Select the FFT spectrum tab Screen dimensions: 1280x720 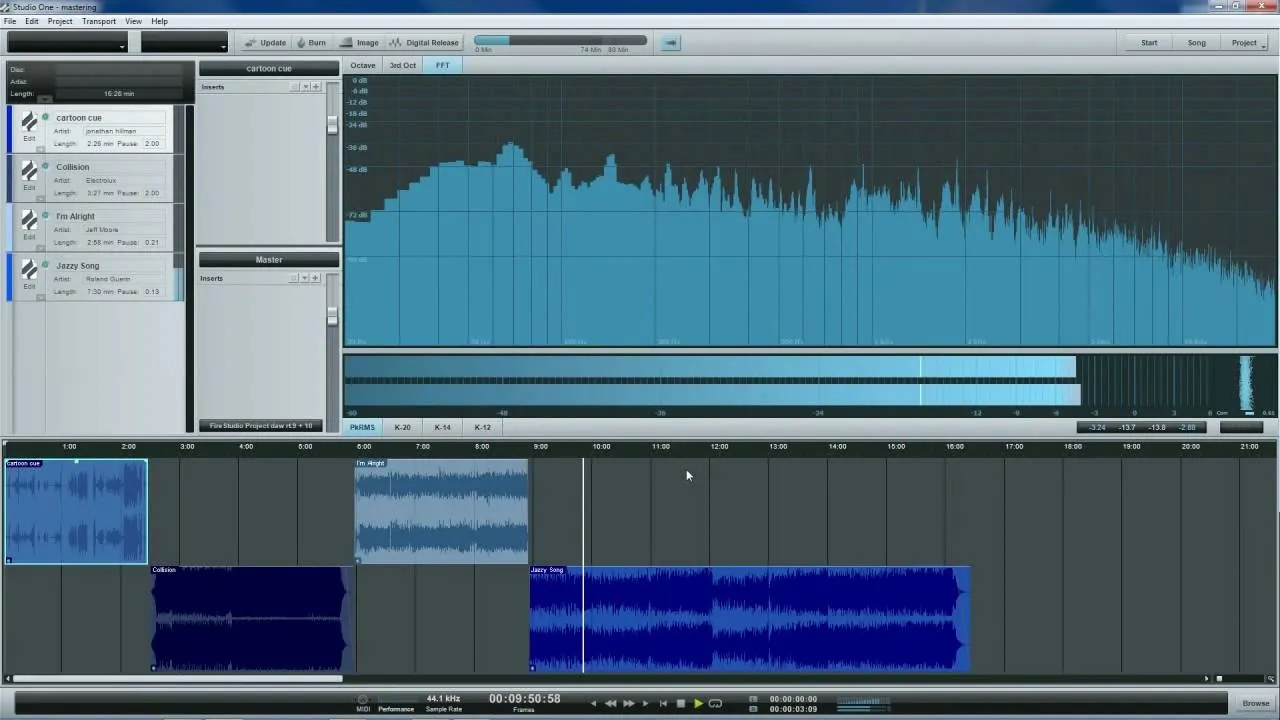(442, 65)
